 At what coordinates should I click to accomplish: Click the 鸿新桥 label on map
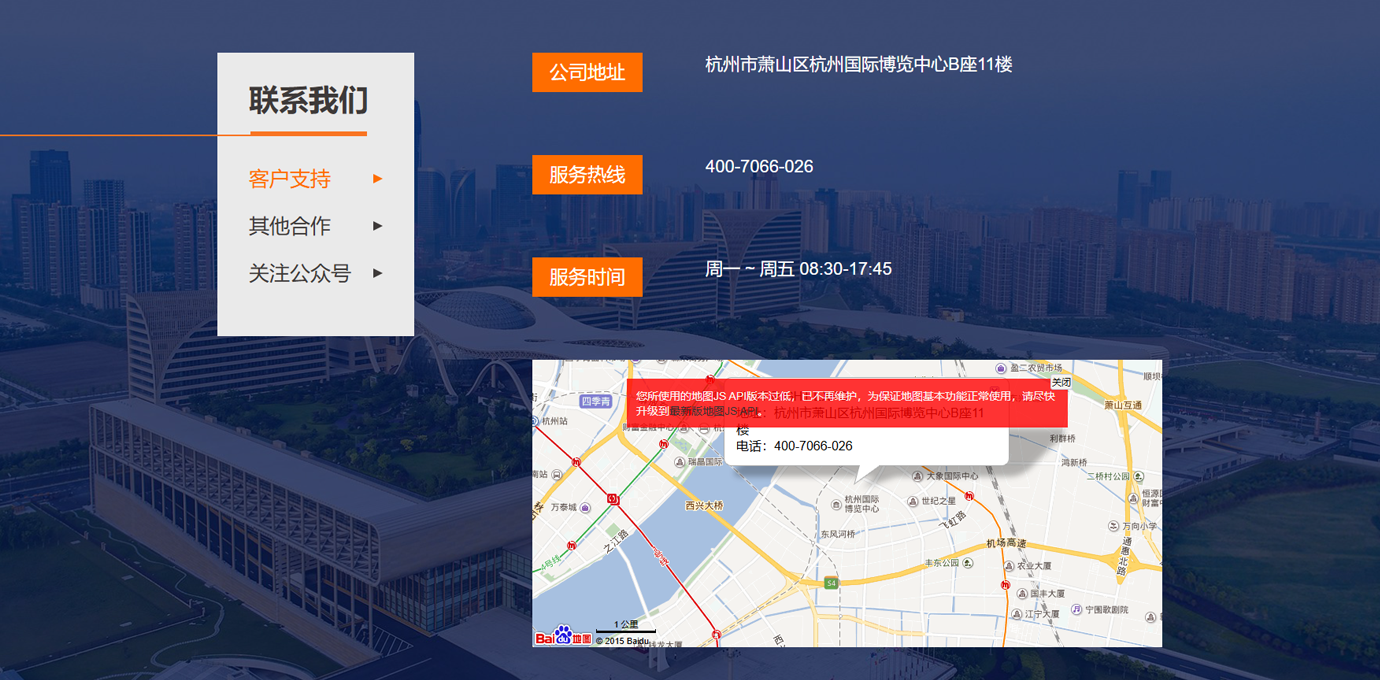(x=1074, y=462)
